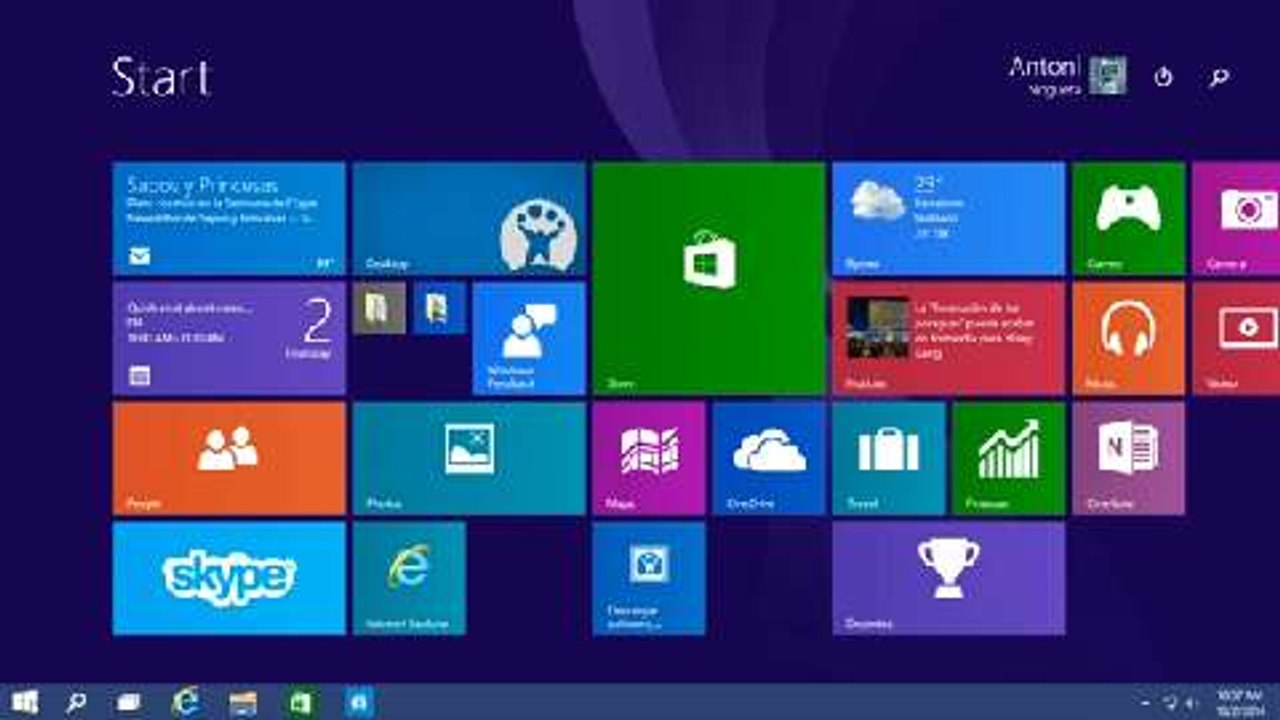Click the user avatar picture
The image size is (1280, 720).
tap(1108, 75)
